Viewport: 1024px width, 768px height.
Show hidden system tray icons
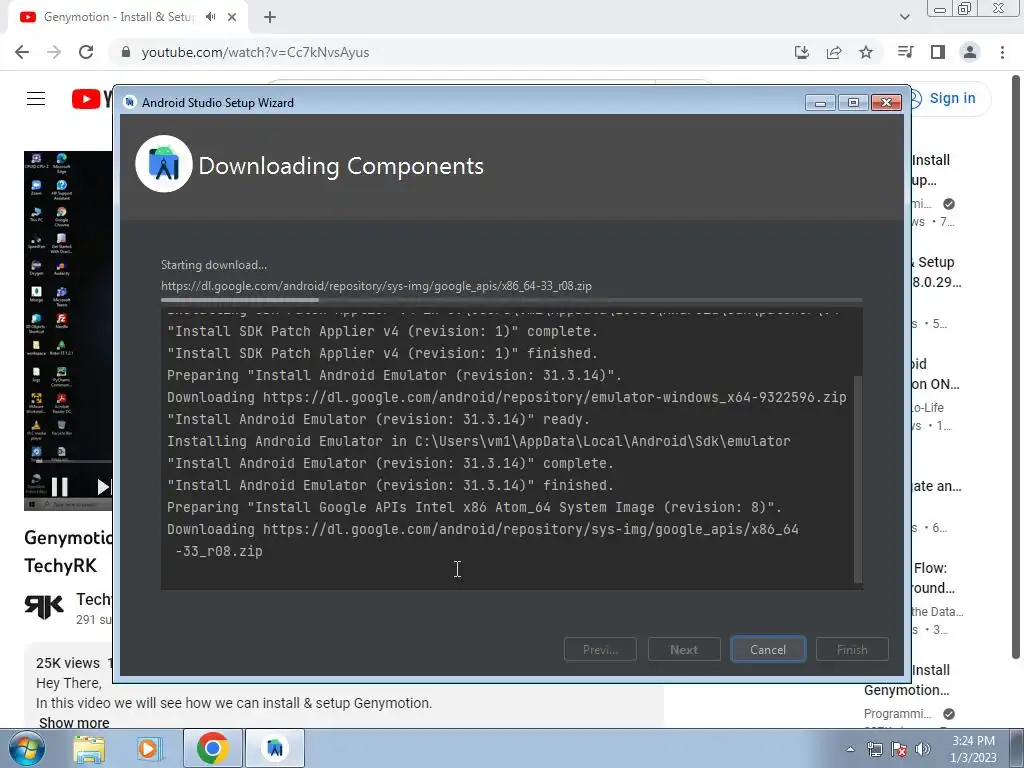(850, 749)
